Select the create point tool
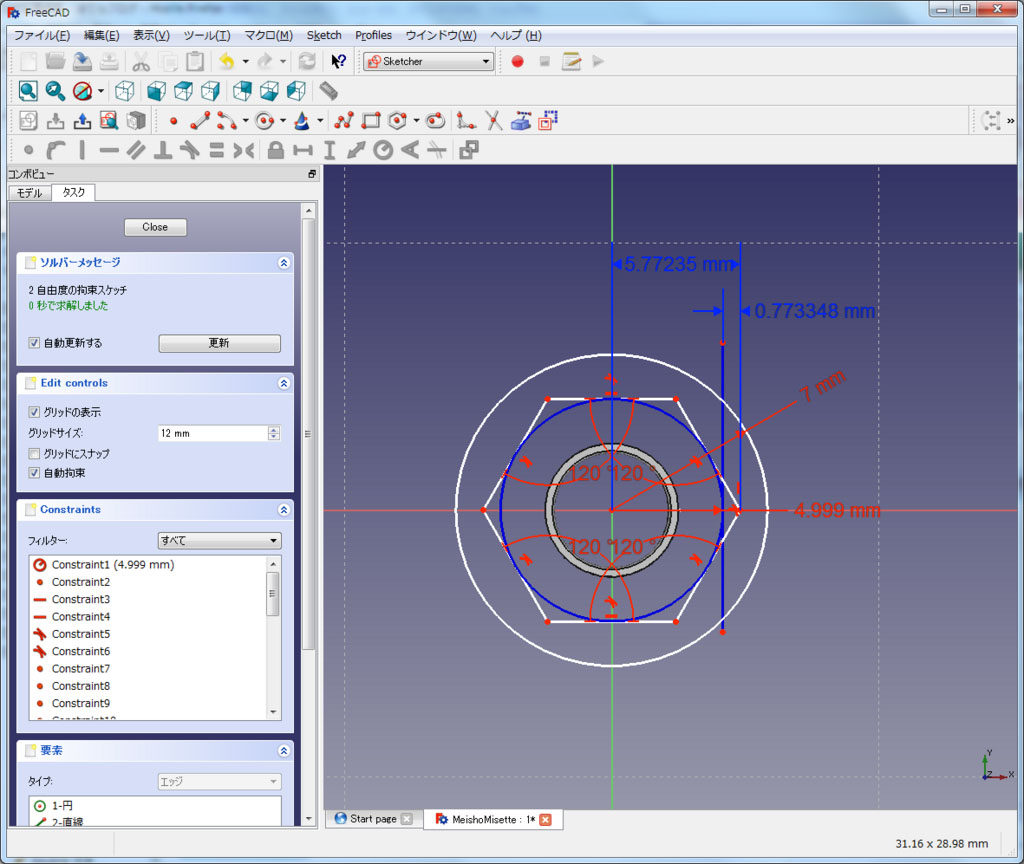The image size is (1024, 864). (174, 121)
